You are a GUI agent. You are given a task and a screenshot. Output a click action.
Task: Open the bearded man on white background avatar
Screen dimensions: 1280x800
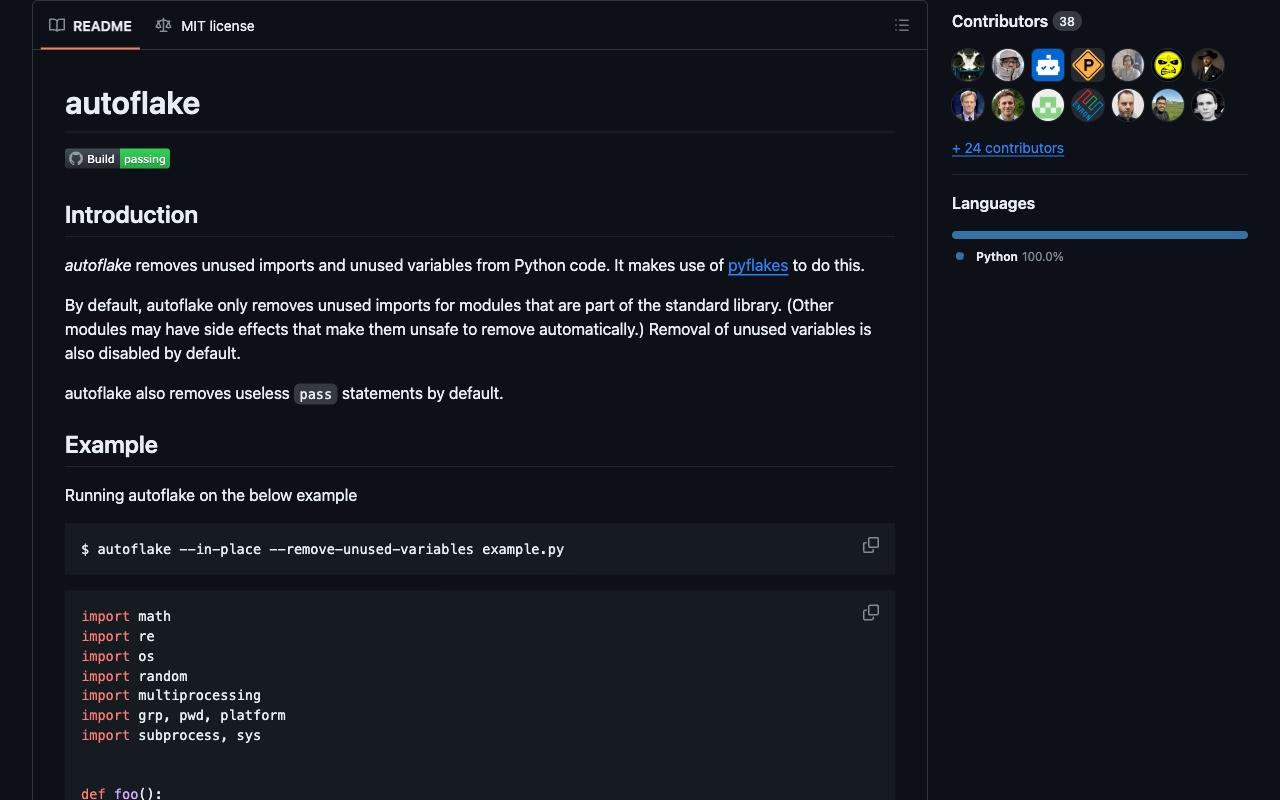[x=1128, y=105]
